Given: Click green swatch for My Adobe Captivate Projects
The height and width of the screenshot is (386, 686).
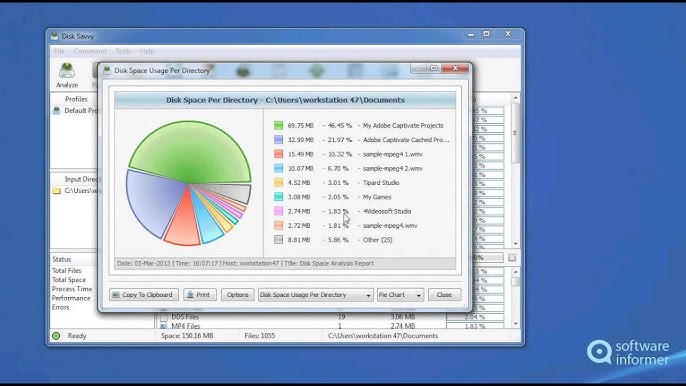Looking at the screenshot, I should [278, 125].
